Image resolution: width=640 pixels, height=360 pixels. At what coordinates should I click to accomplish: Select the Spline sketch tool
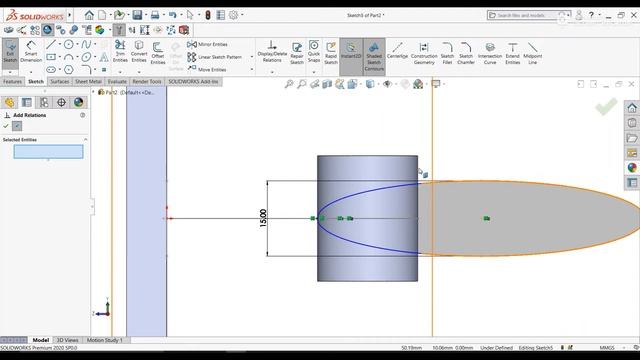(86, 44)
